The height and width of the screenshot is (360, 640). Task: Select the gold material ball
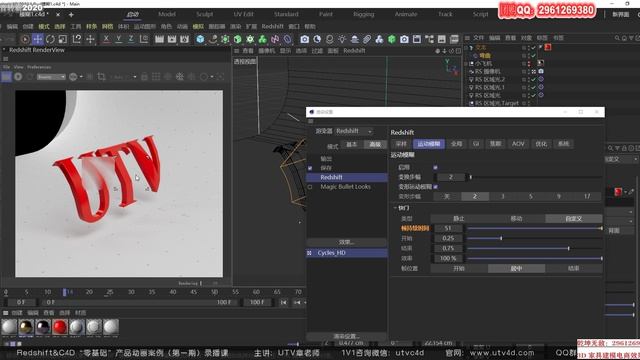pos(26,327)
